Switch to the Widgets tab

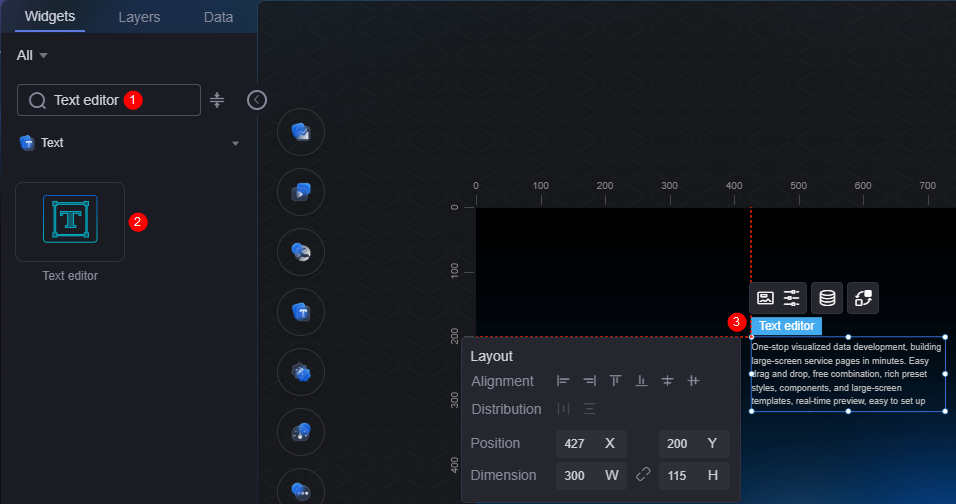click(x=50, y=16)
